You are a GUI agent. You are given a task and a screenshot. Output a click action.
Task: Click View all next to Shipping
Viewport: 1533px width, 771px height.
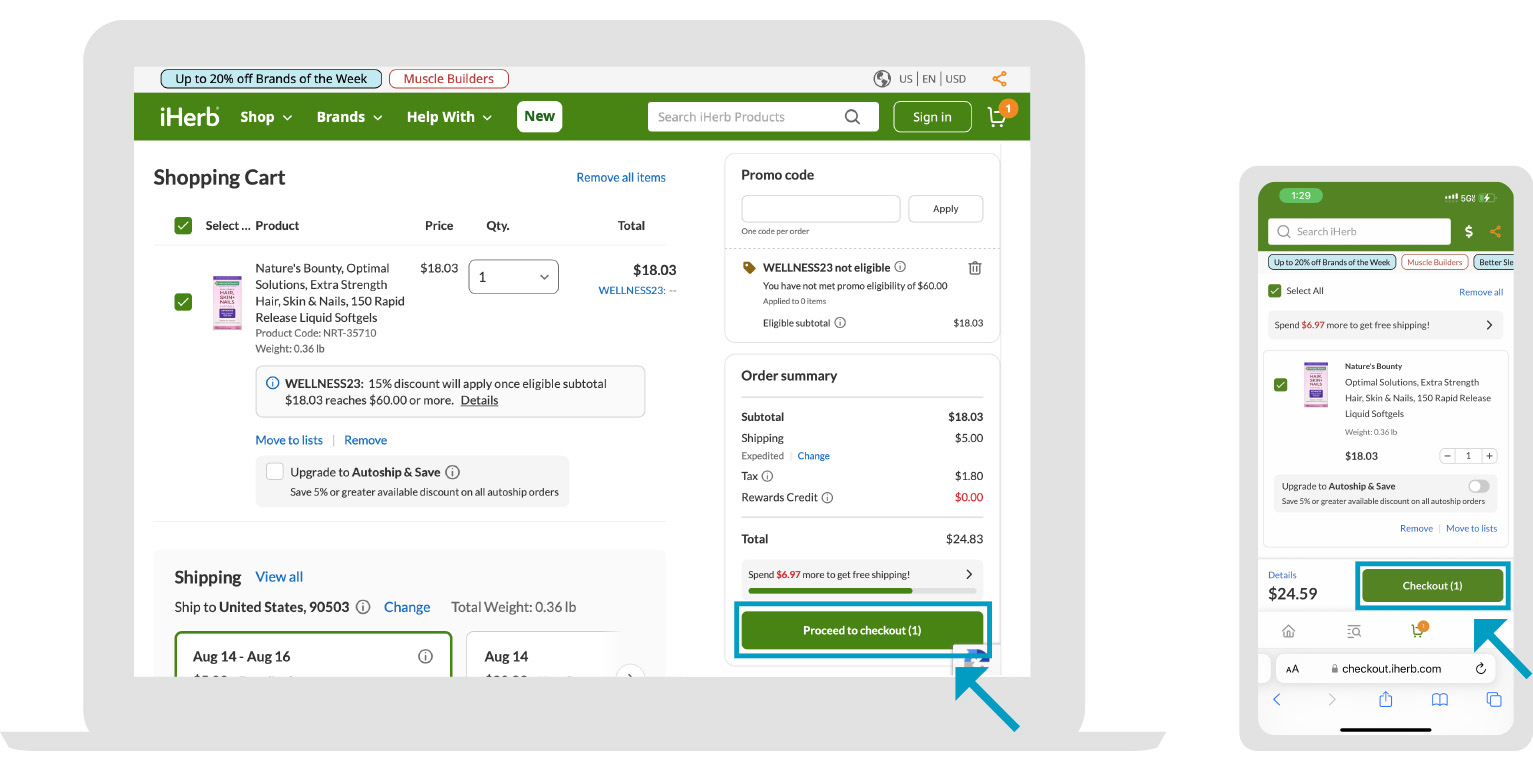279,577
